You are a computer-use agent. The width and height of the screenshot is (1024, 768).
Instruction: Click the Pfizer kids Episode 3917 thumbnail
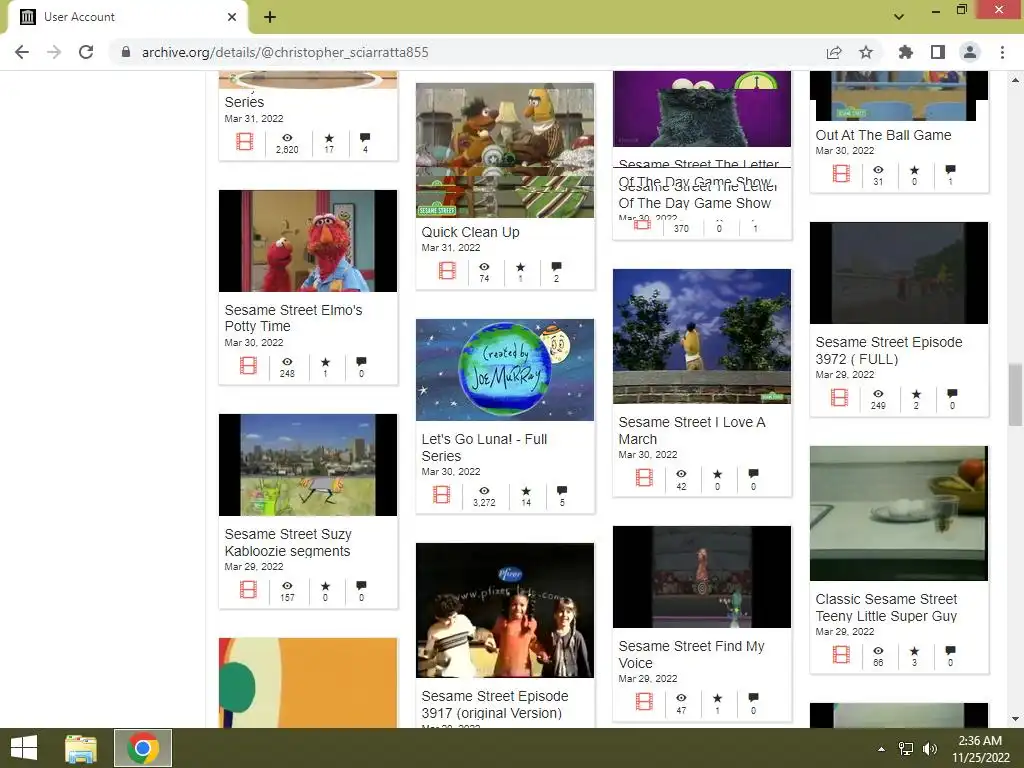pyautogui.click(x=505, y=610)
